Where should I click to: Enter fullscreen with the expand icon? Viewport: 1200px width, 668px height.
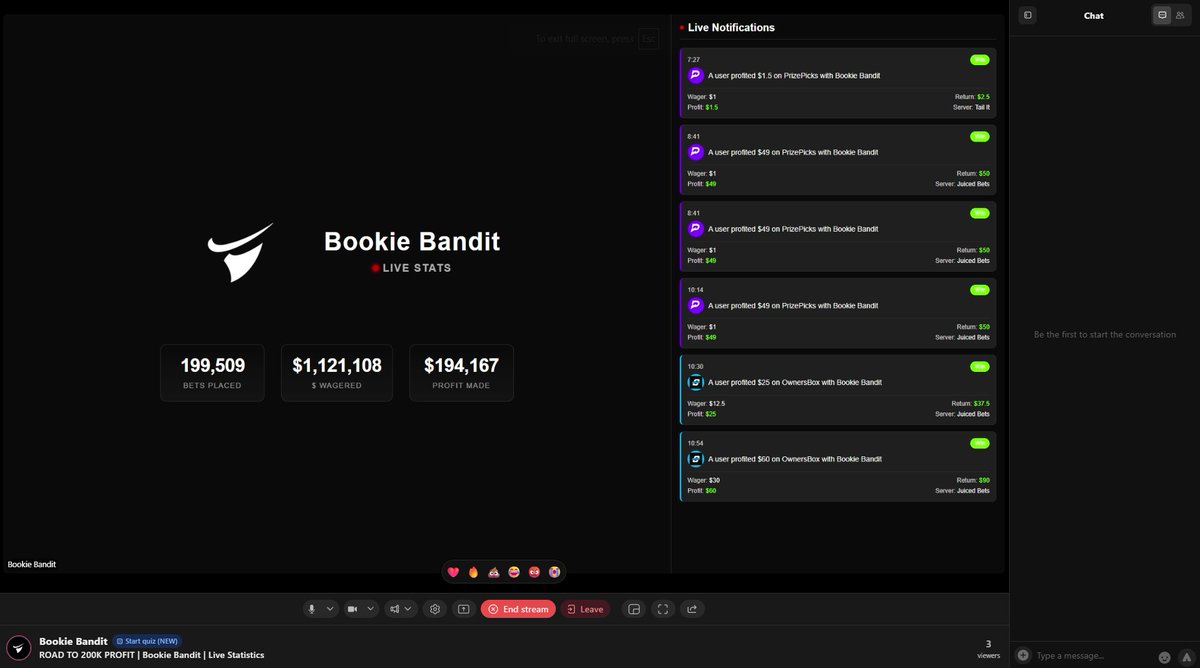coord(663,608)
